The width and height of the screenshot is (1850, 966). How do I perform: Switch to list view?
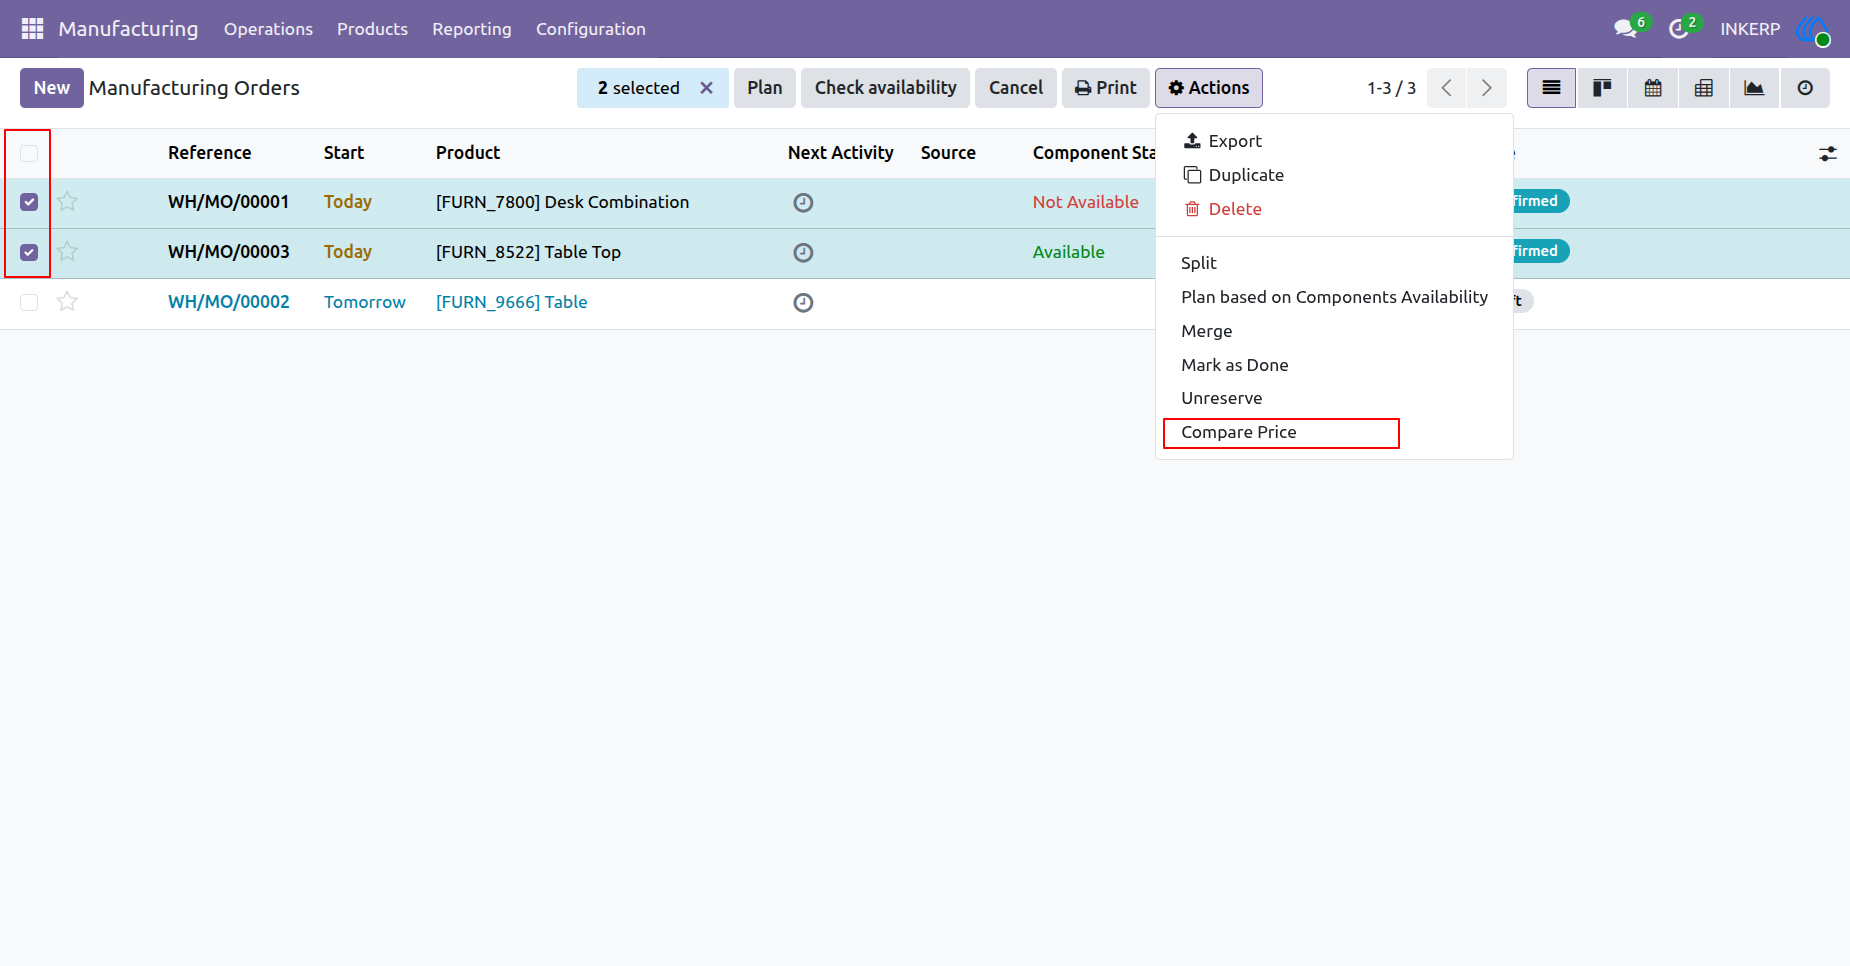[1551, 88]
